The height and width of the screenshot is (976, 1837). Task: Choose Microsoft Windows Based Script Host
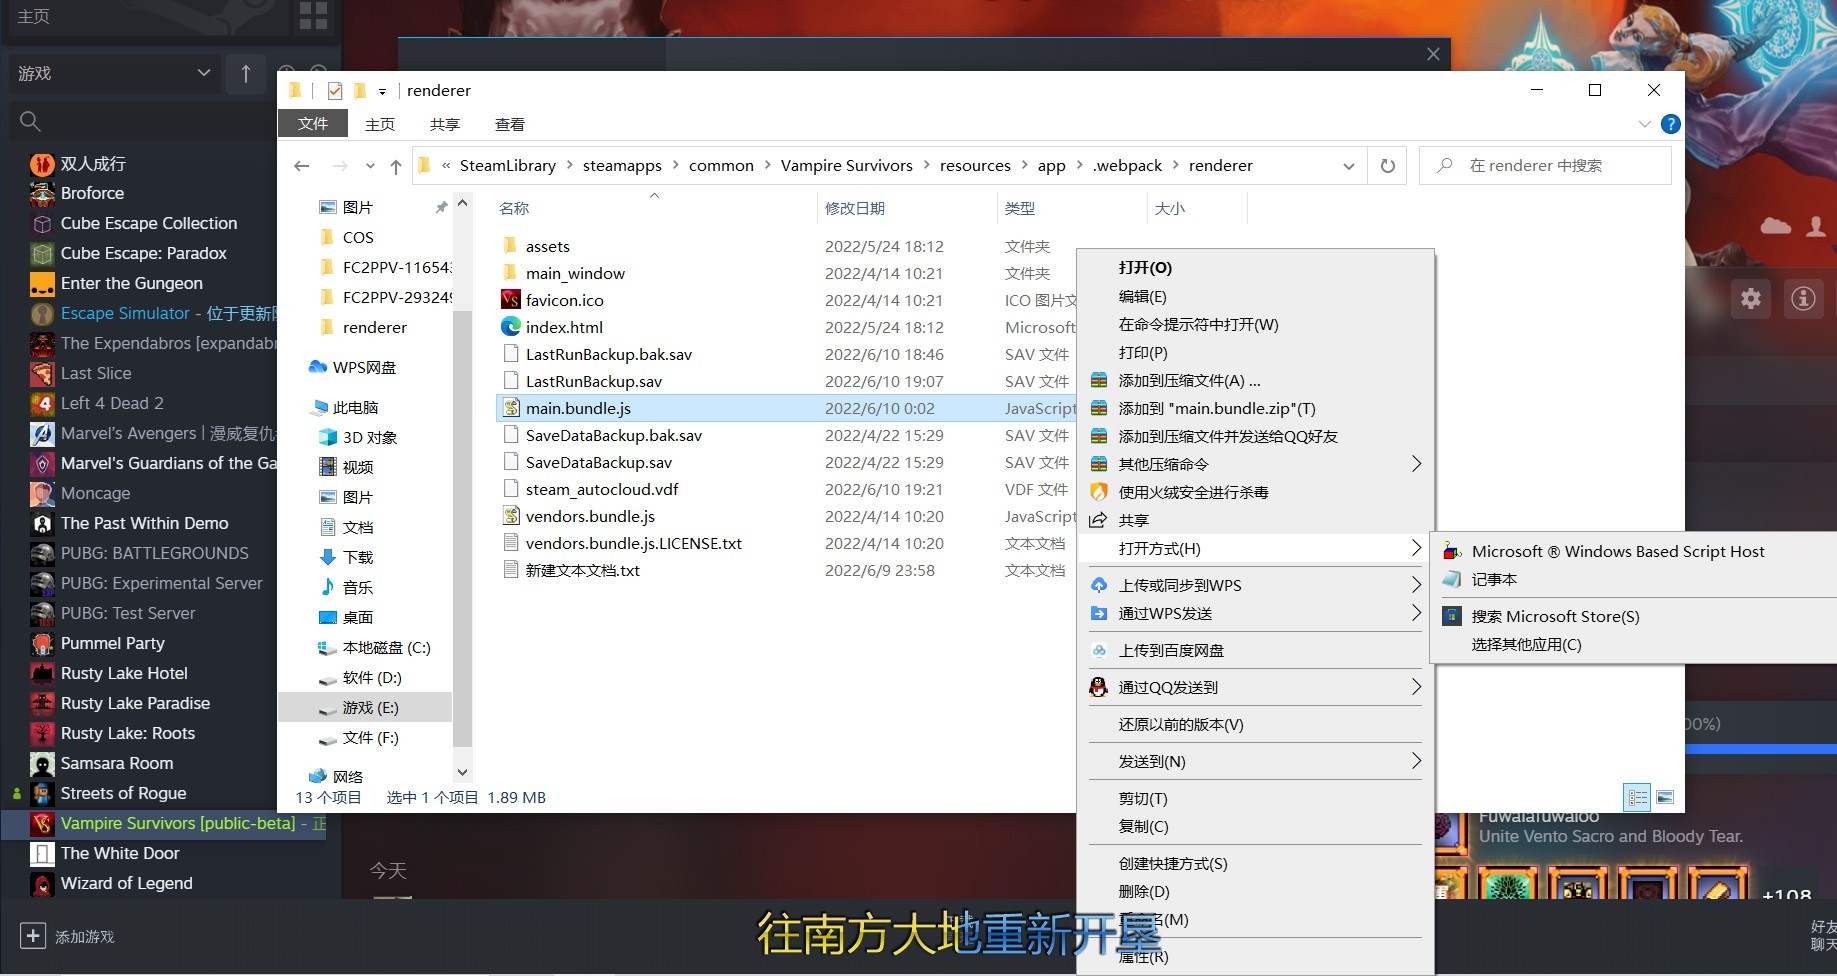click(x=1617, y=551)
